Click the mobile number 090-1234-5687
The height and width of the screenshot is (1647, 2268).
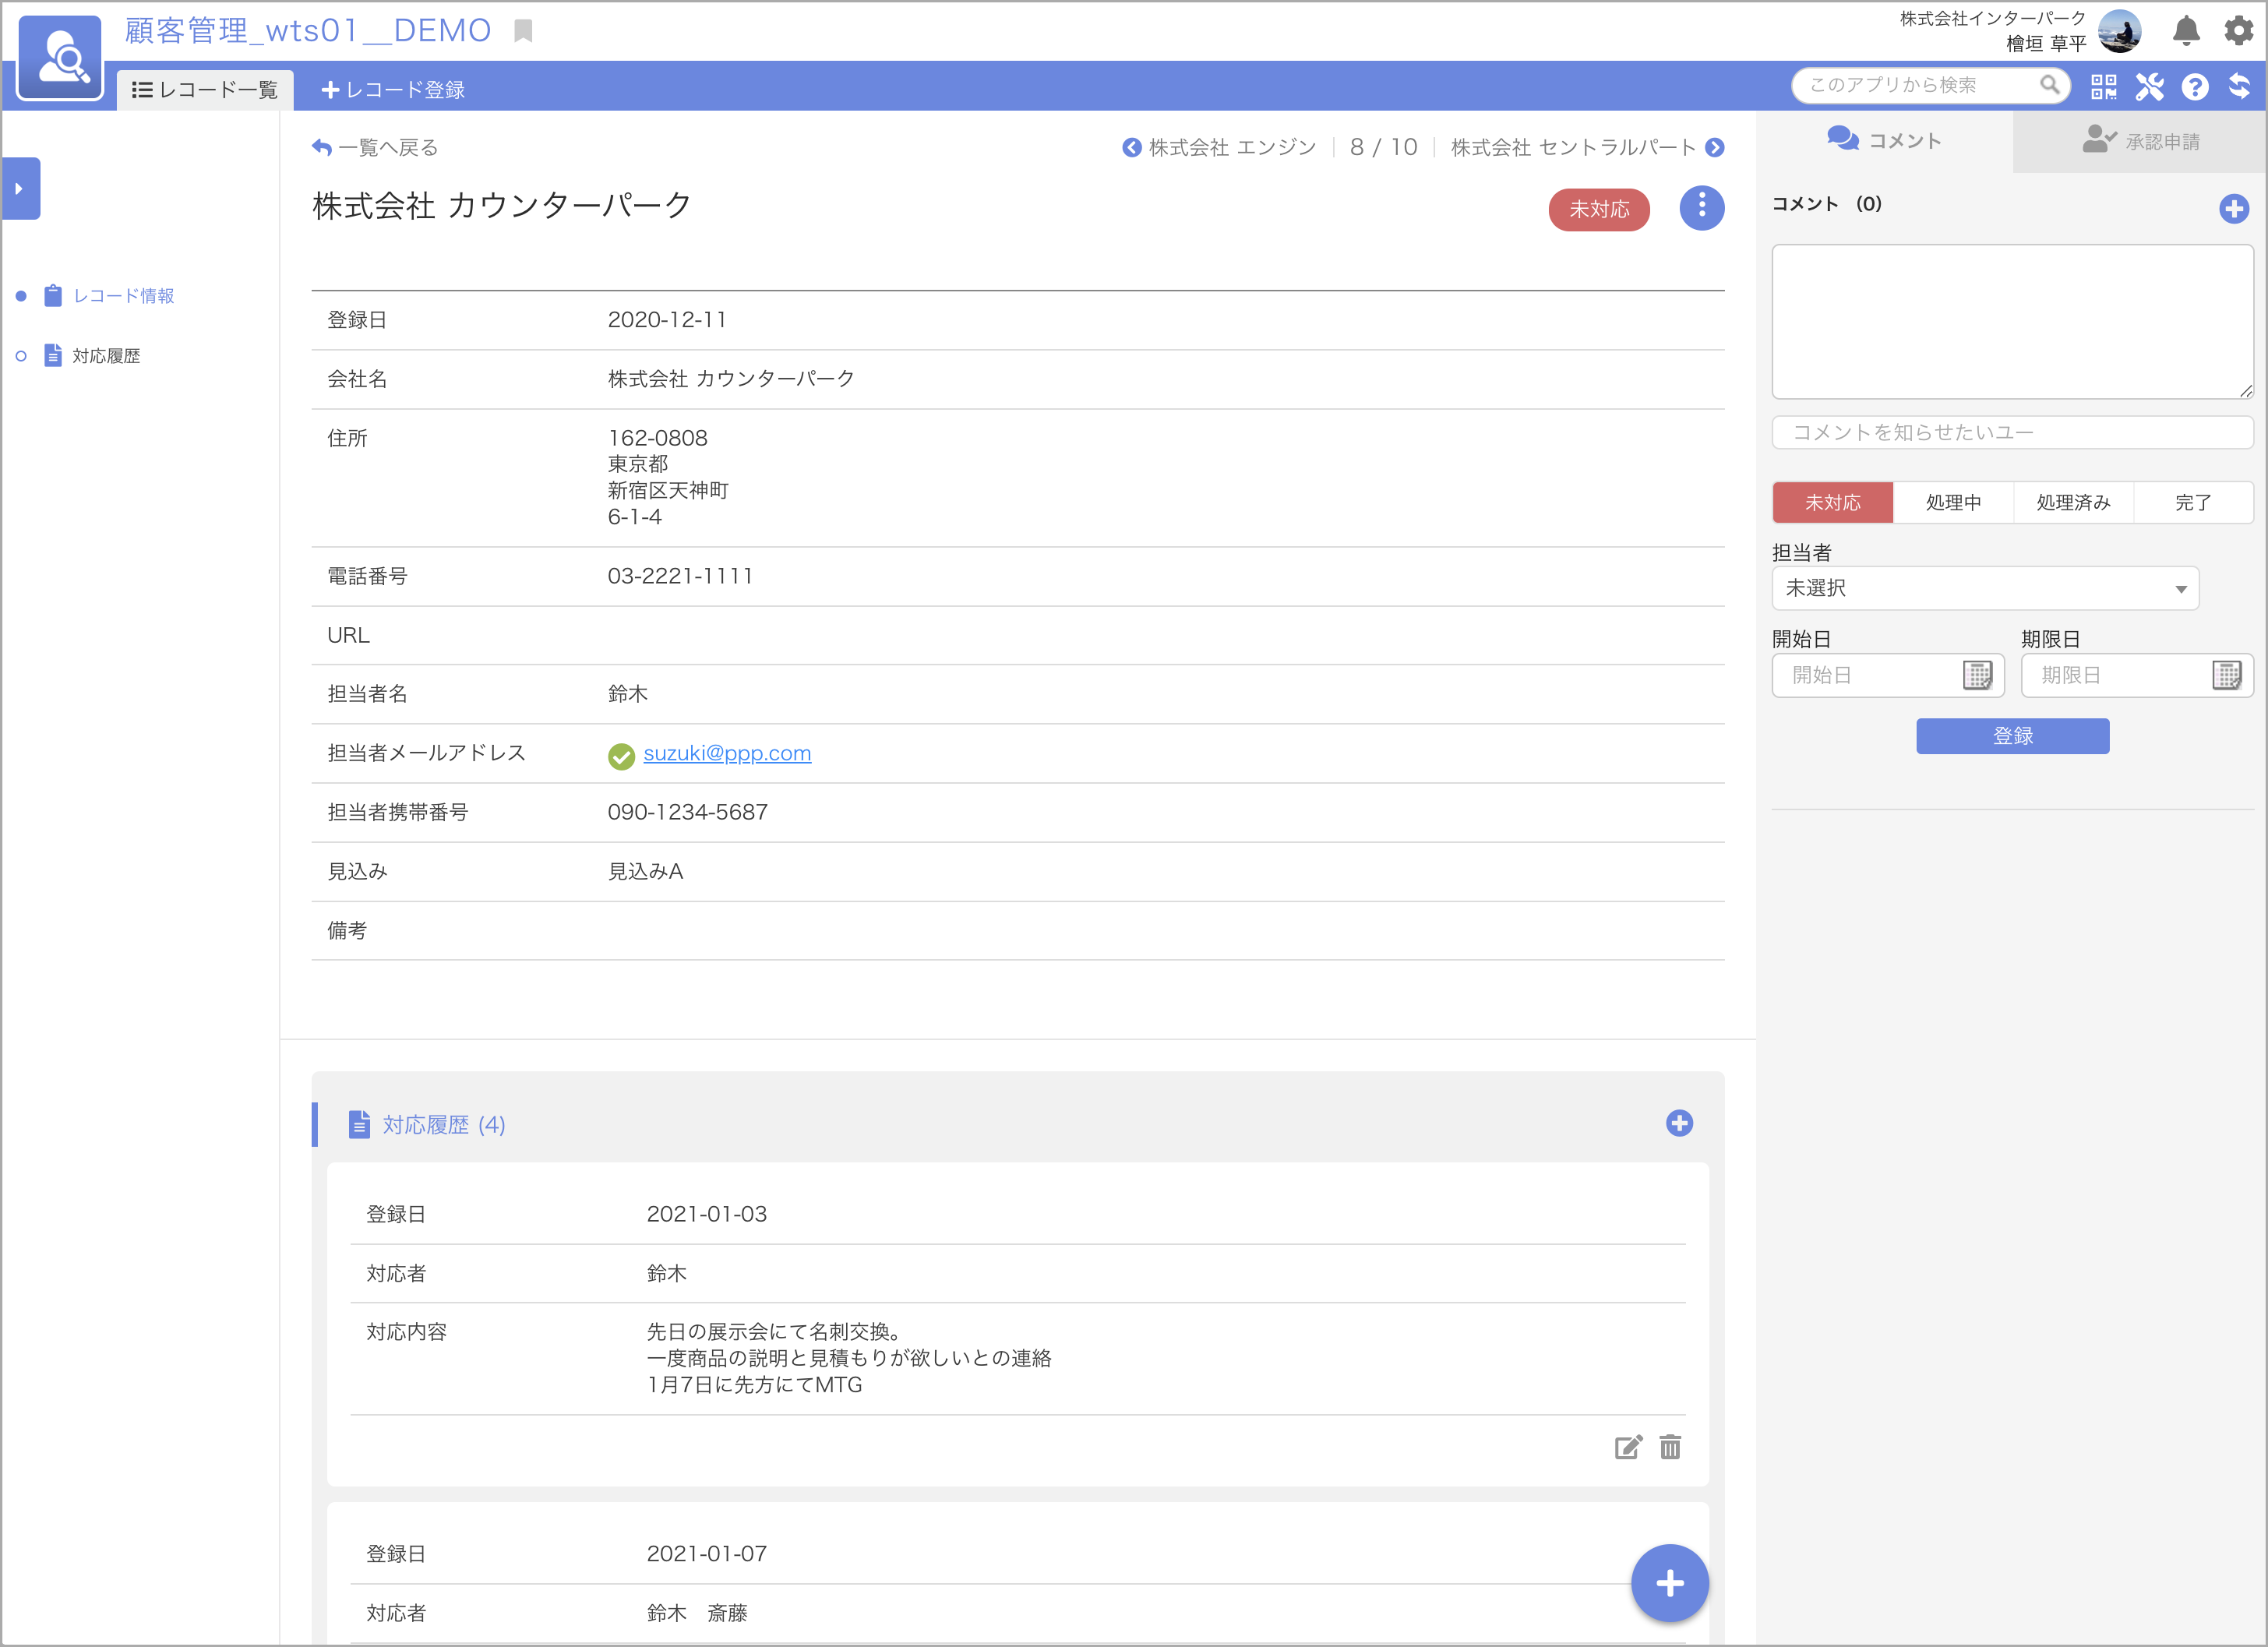pos(687,812)
